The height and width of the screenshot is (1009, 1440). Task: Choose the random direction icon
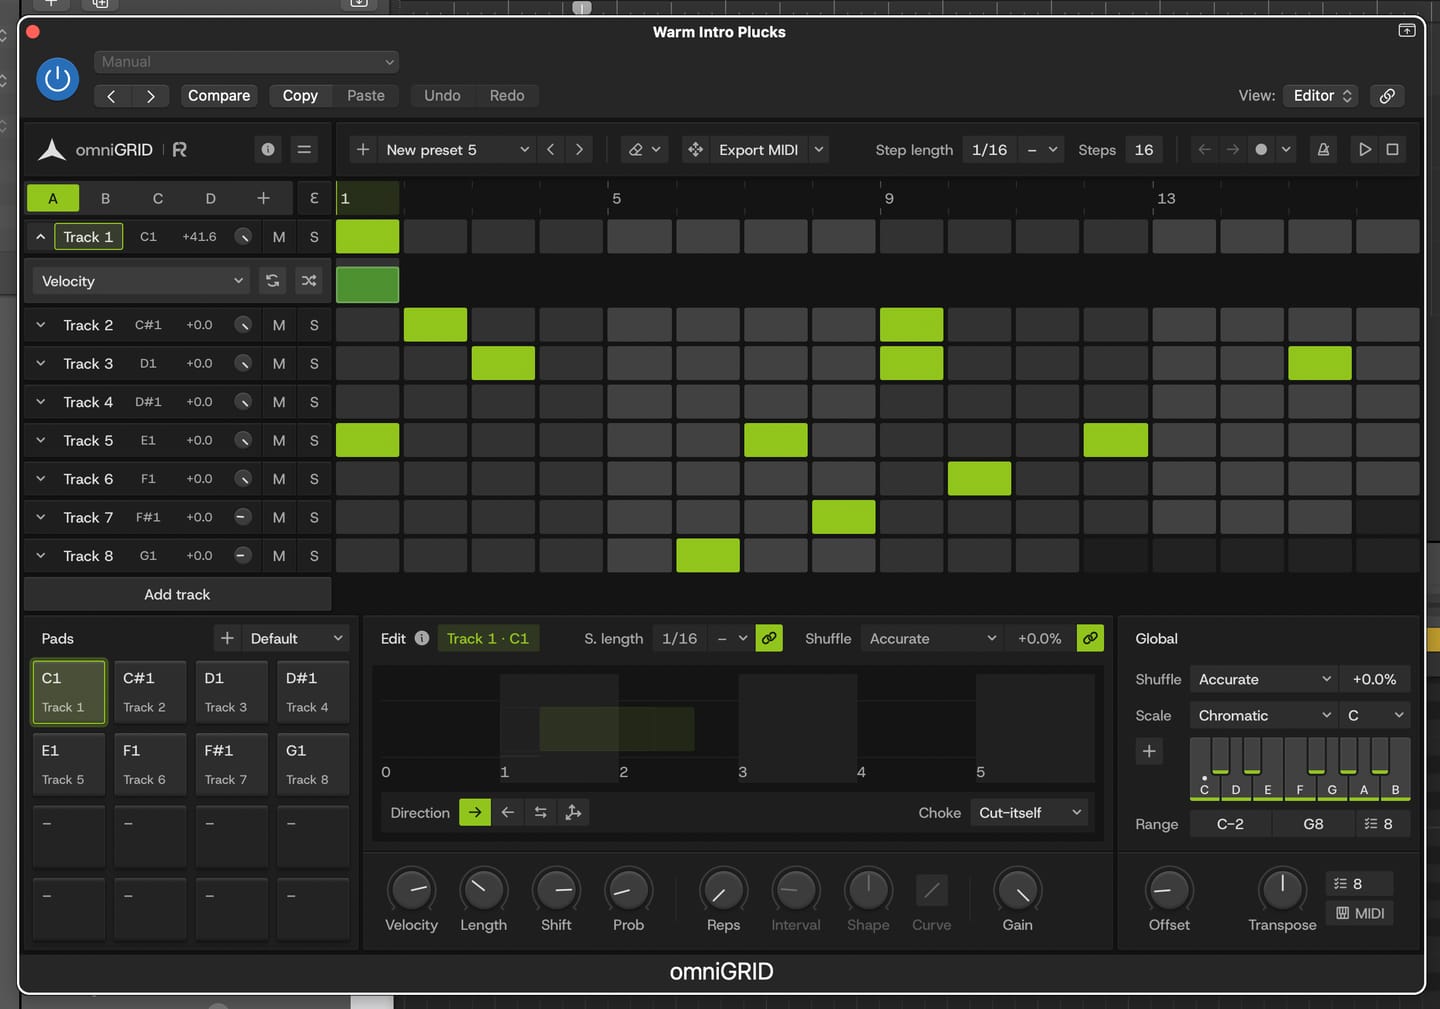[x=573, y=813]
